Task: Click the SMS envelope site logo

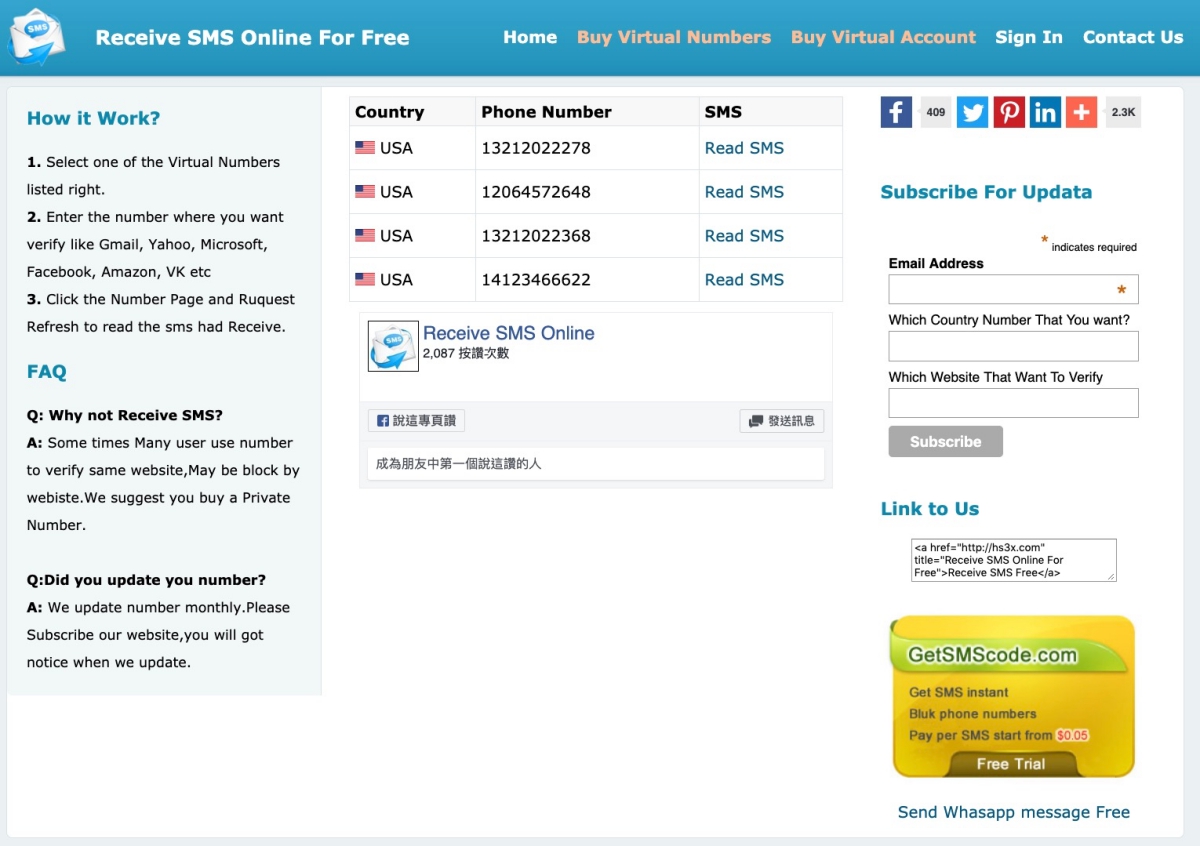Action: pyautogui.click(x=36, y=37)
